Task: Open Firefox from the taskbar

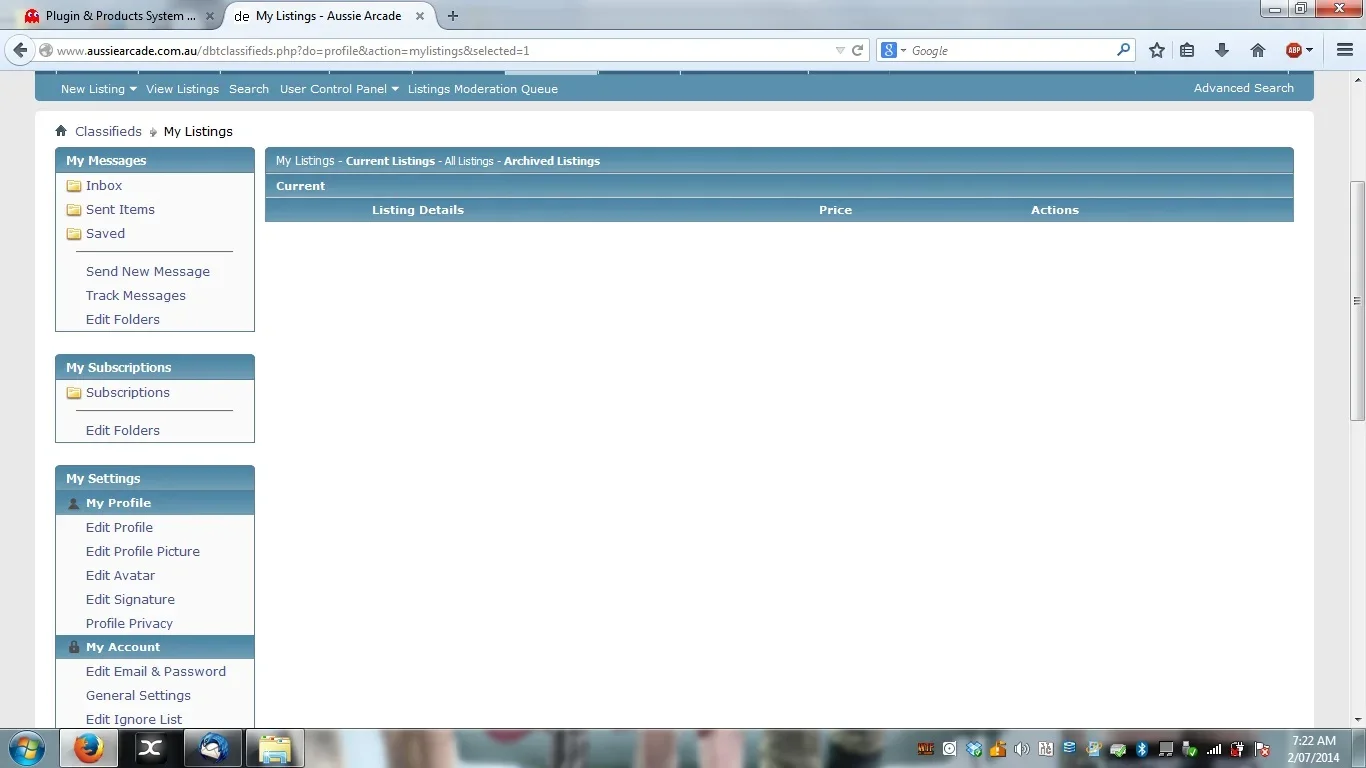Action: (x=88, y=748)
